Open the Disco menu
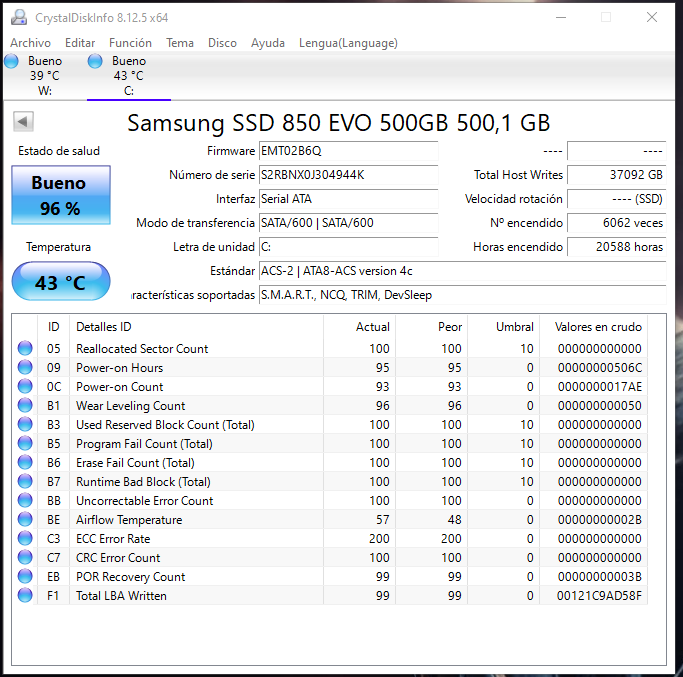 (222, 43)
